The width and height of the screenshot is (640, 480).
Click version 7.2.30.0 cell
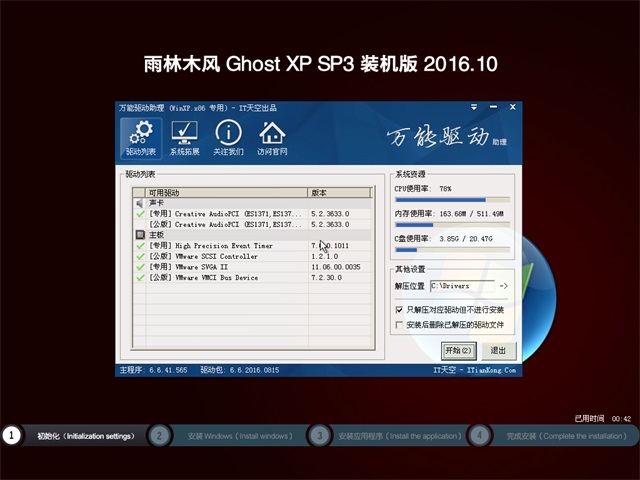coord(327,278)
